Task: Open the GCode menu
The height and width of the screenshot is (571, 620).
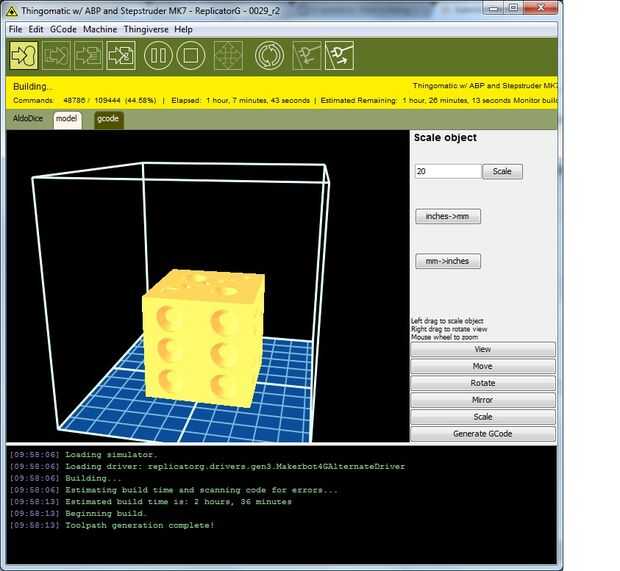Action: click(63, 29)
